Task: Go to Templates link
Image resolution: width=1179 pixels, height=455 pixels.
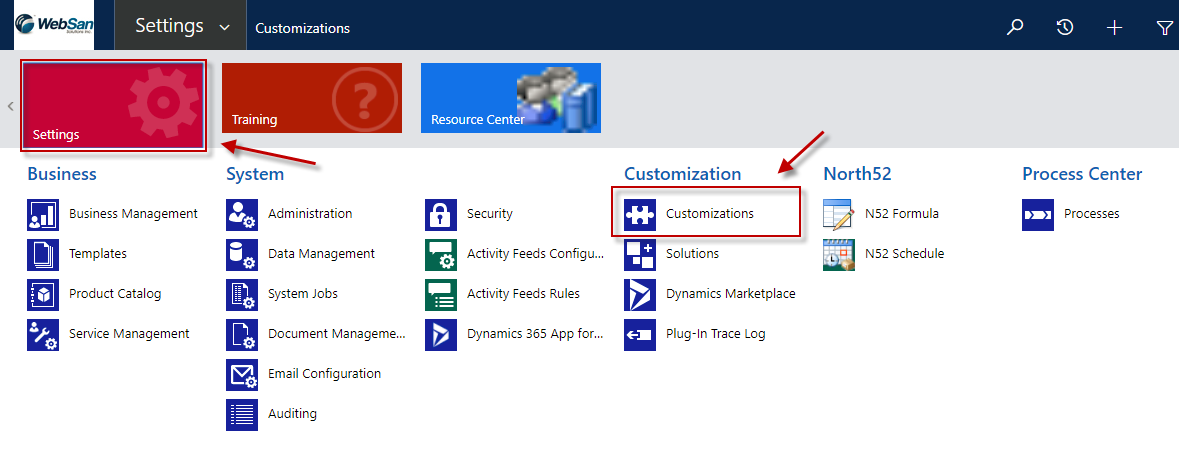Action: tap(98, 253)
